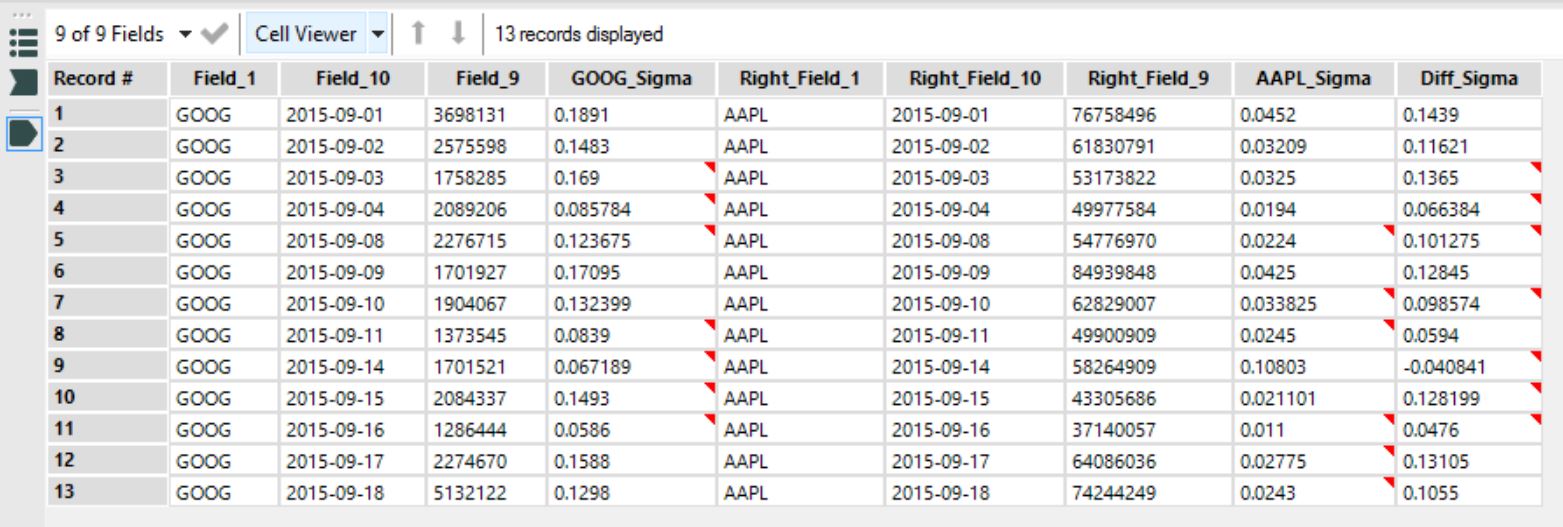The height and width of the screenshot is (527, 1563).
Task: Click AAPL_Sigma cell 0.033825
Action: 1314,303
